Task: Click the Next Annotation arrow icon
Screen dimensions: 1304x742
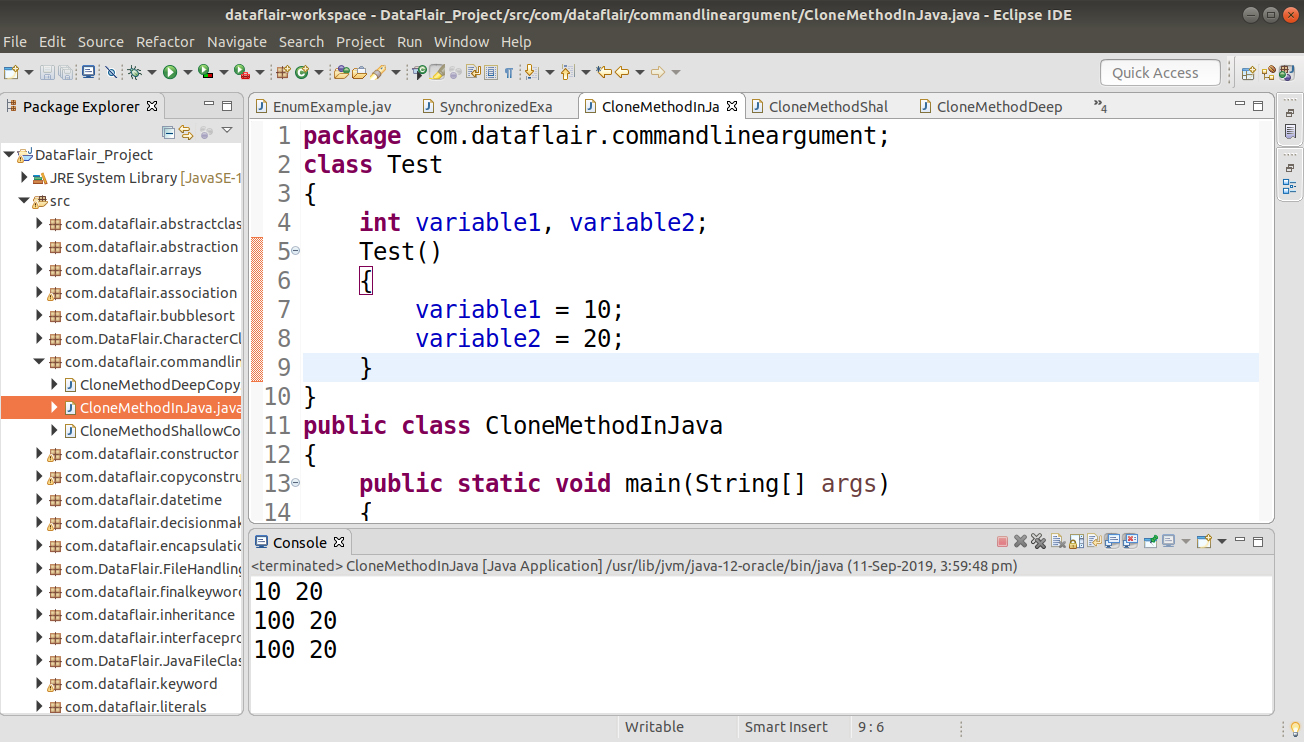Action: click(531, 72)
